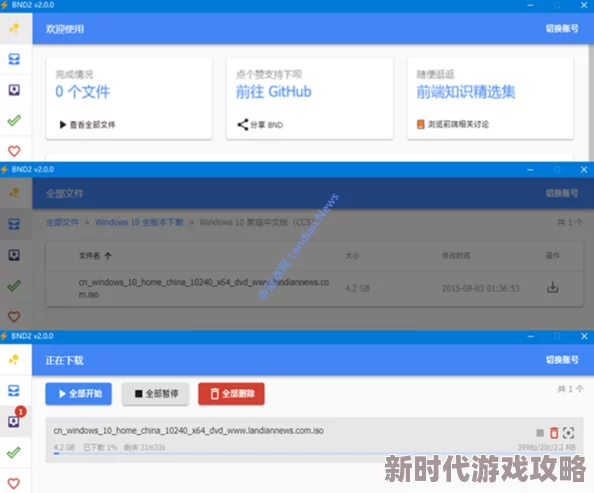594x493 pixels.
Task: Click downloading sidebar icon in the middle window
Action: click(x=14, y=255)
